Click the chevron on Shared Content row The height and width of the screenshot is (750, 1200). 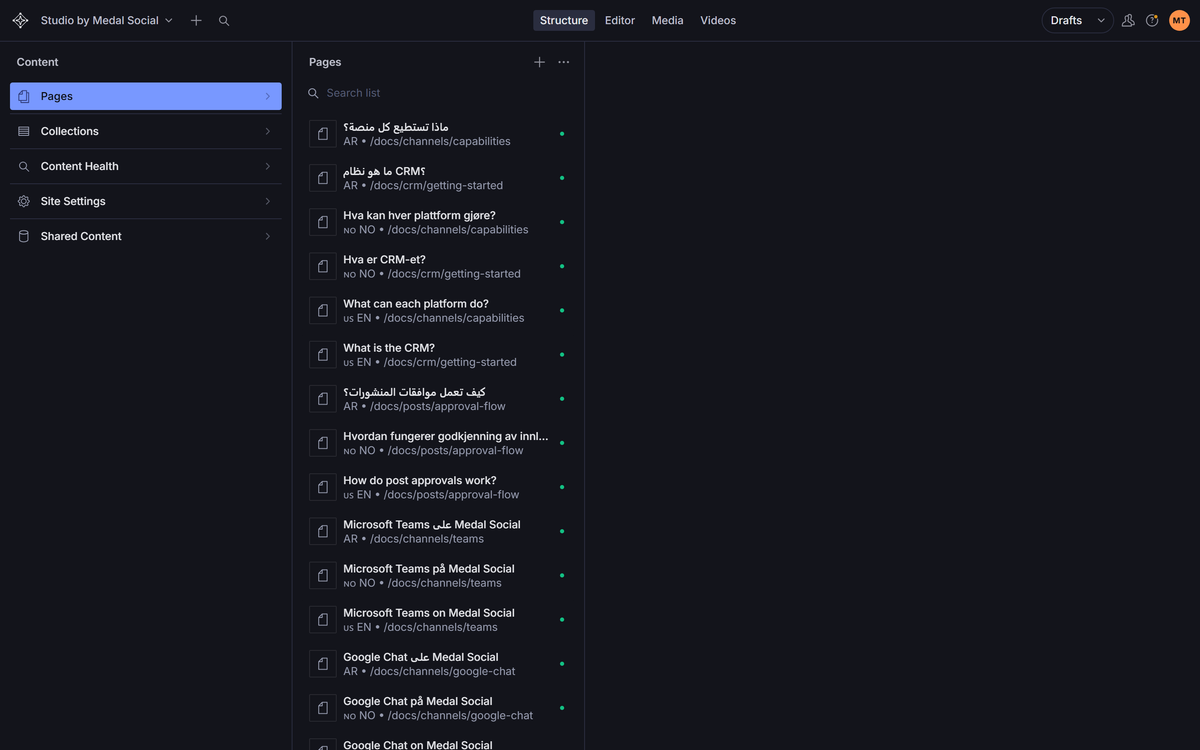click(x=267, y=236)
